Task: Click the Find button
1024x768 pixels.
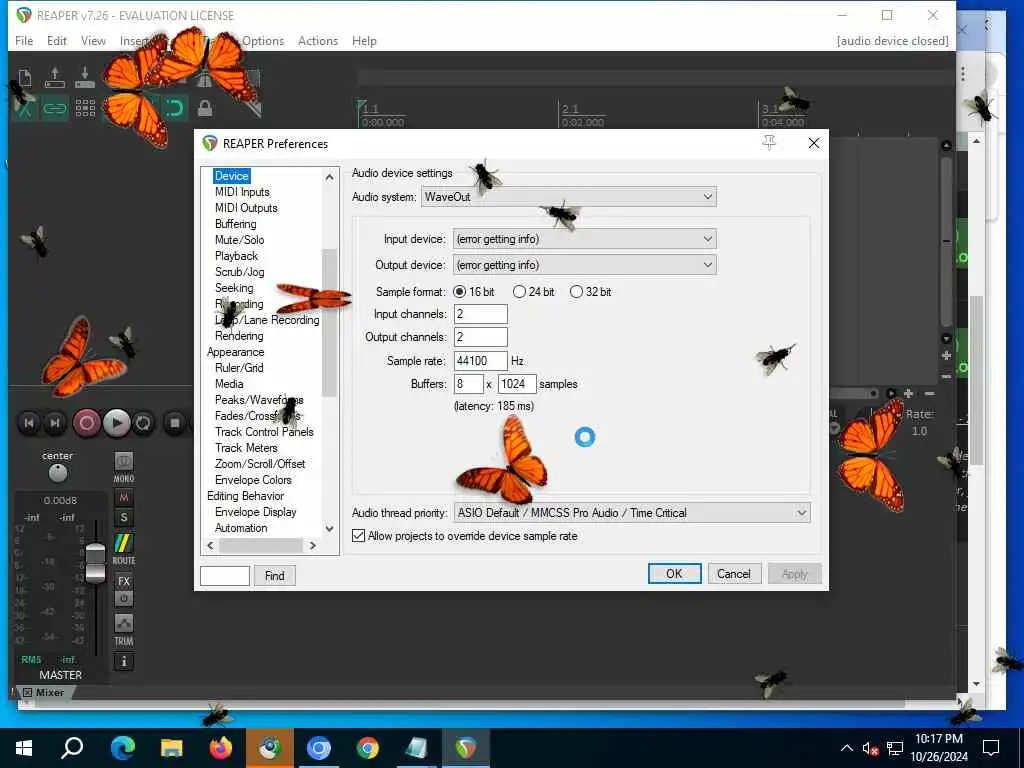Action: tap(274, 575)
